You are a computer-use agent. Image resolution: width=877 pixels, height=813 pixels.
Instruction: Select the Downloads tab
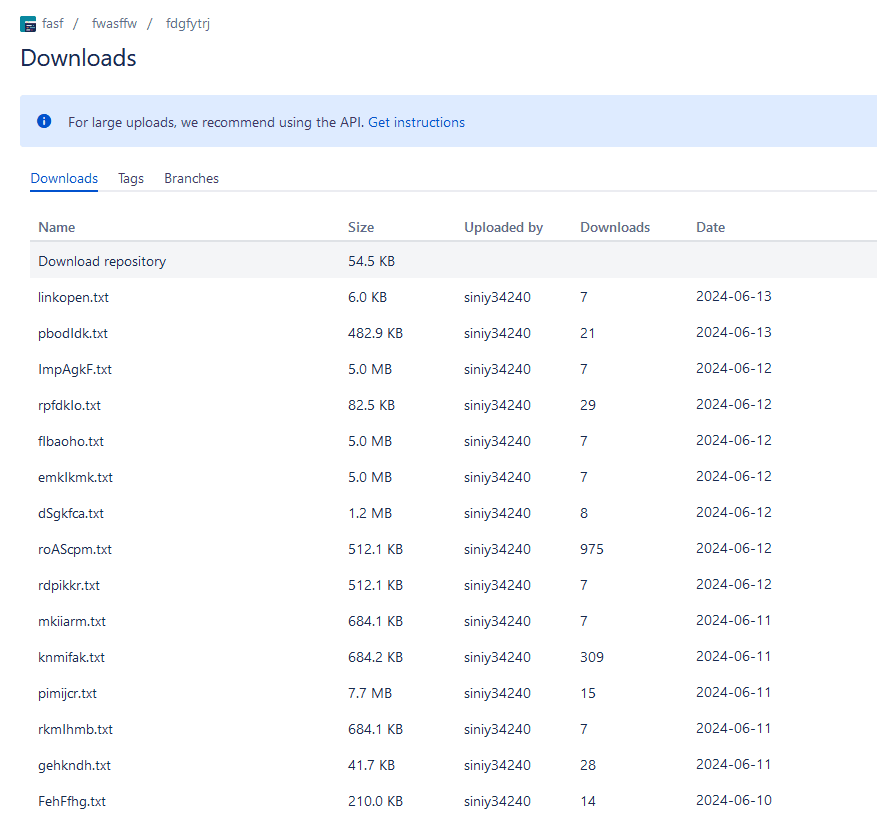64,178
